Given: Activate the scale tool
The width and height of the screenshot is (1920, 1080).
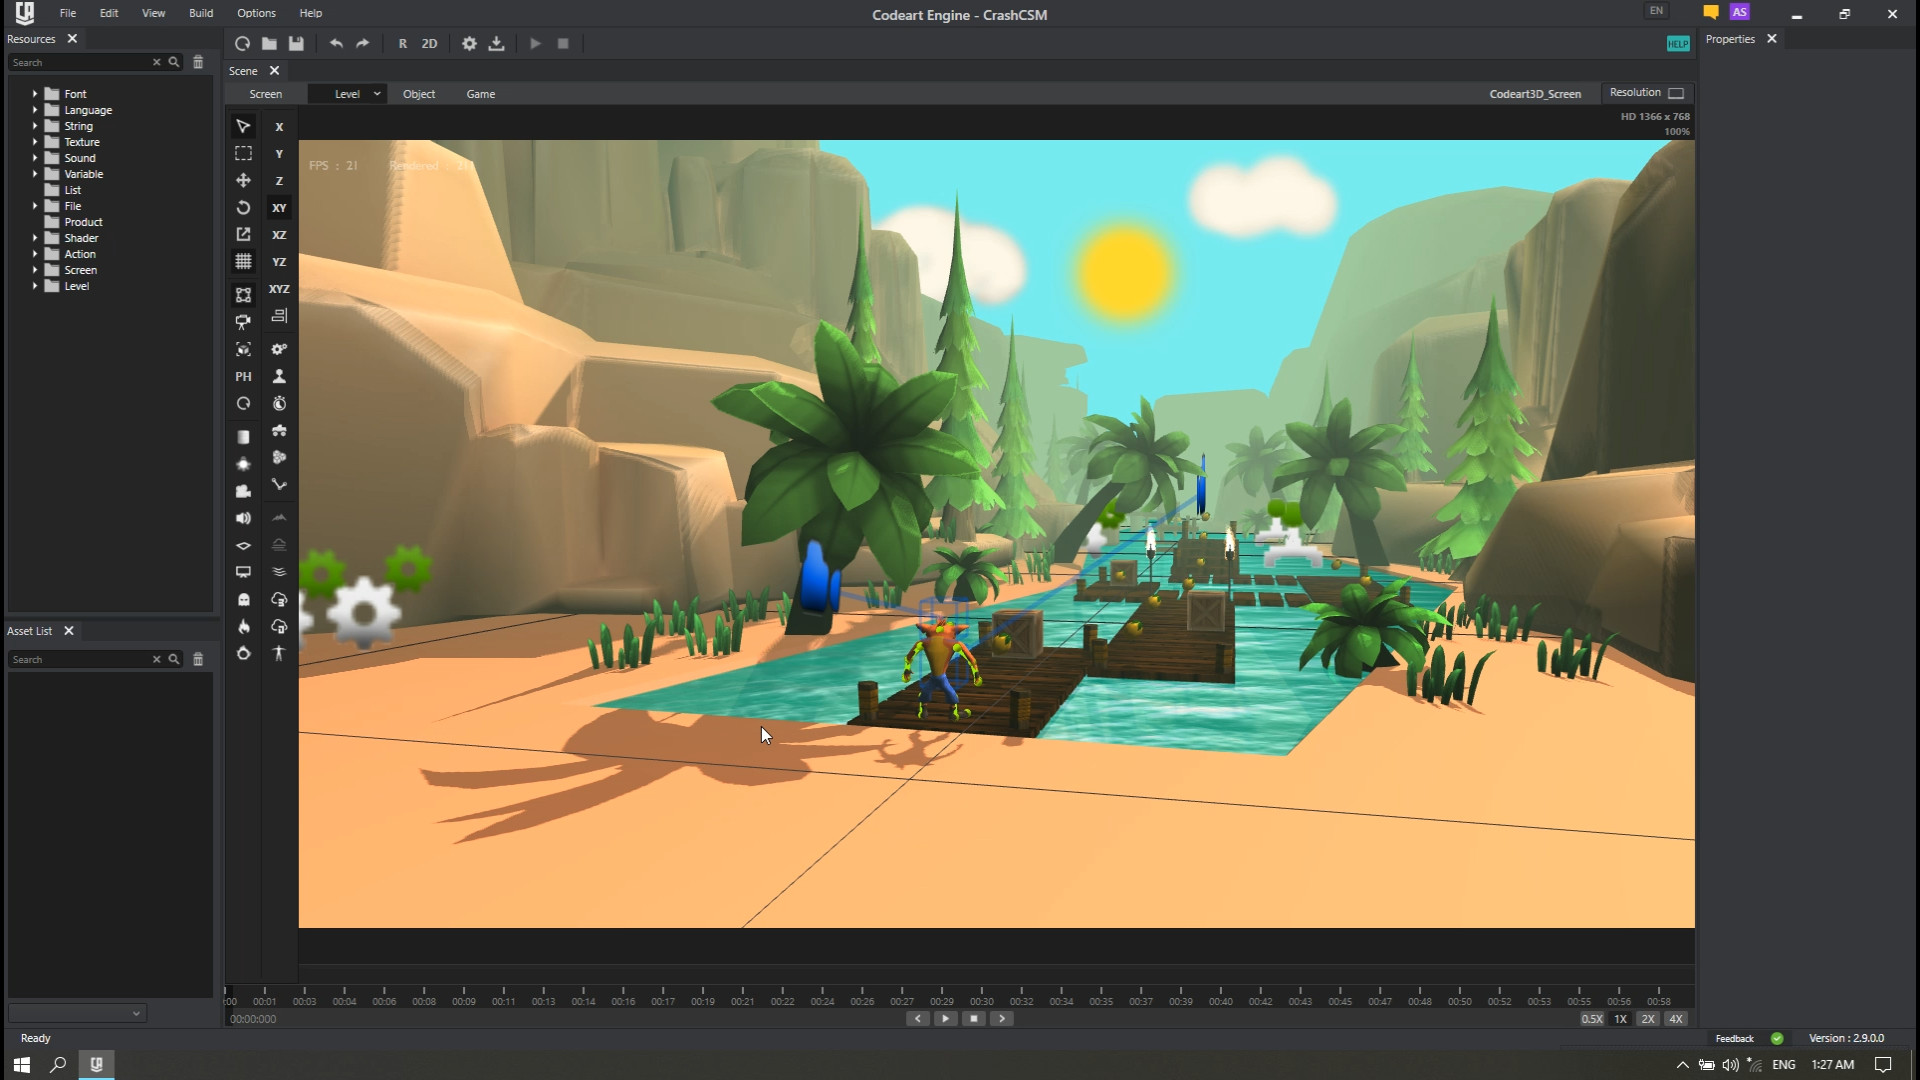Looking at the screenshot, I should 243,234.
